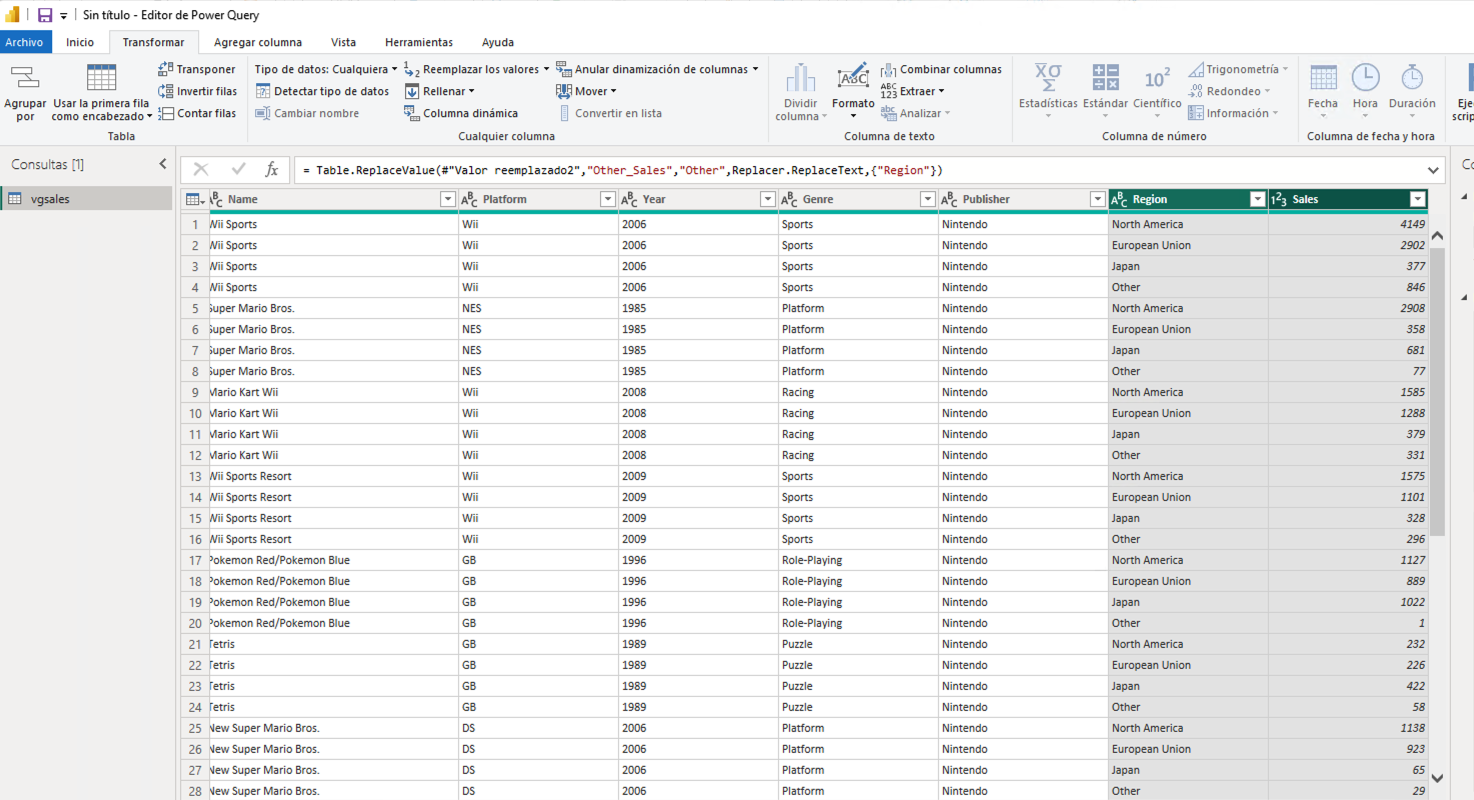Image resolution: width=1474 pixels, height=800 pixels.
Task: Open the Year column filter dropdown
Action: point(767,199)
